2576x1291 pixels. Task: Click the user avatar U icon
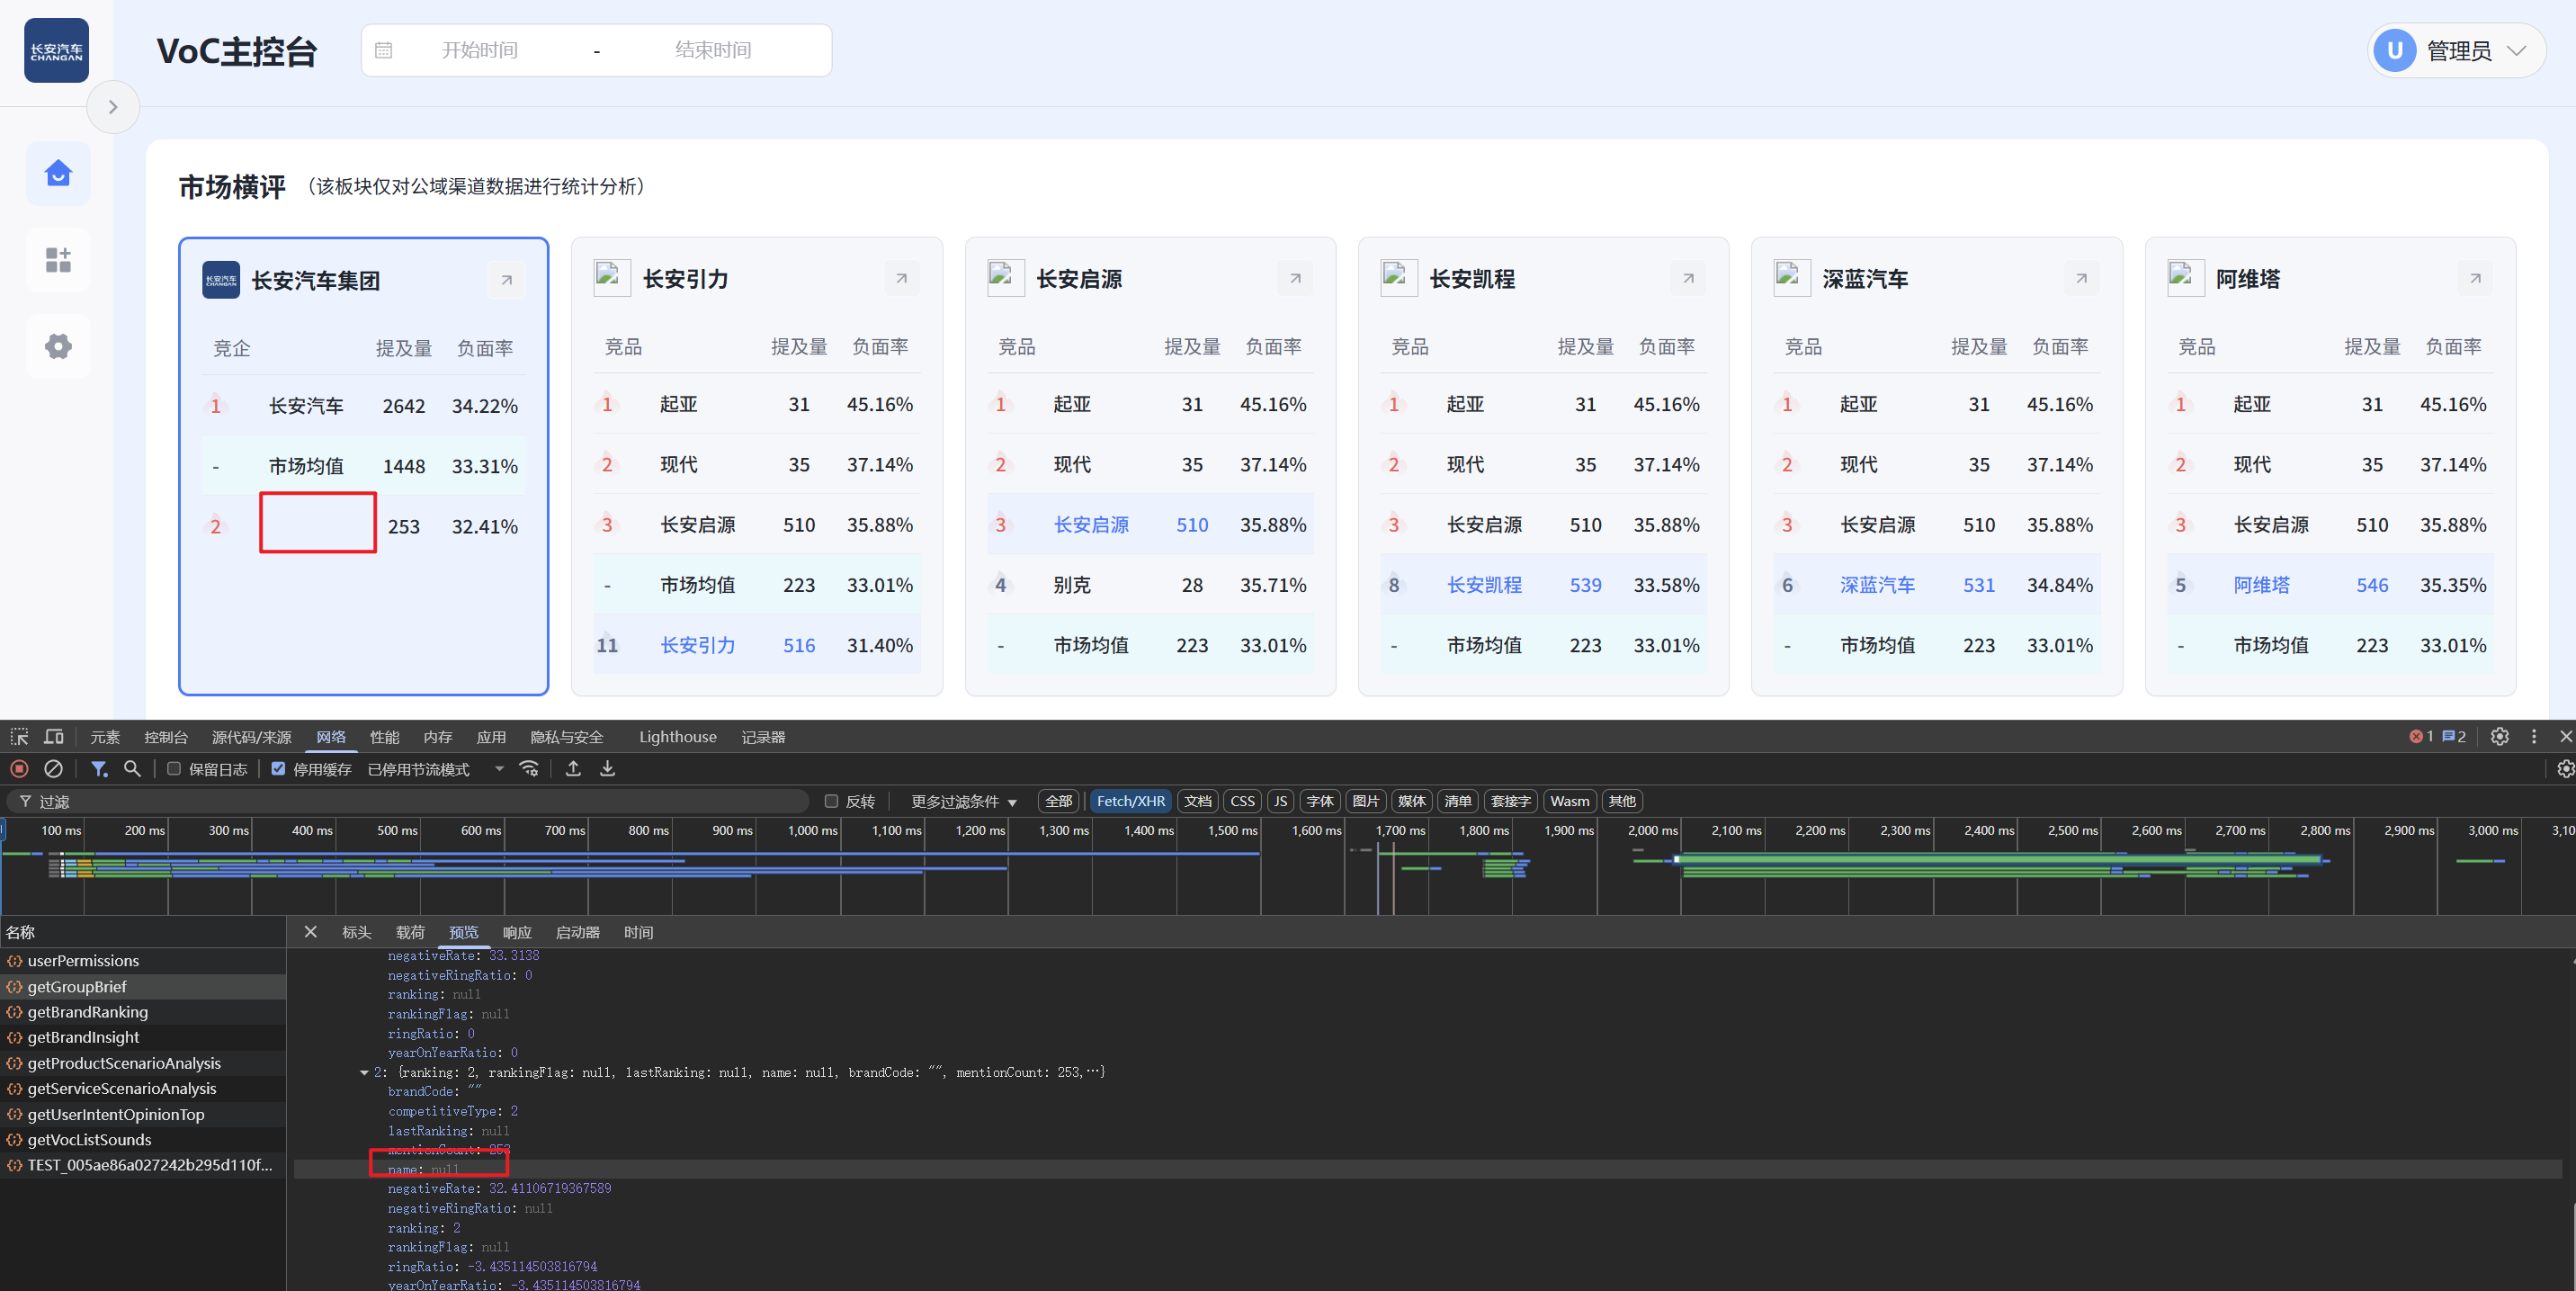tap(2395, 50)
